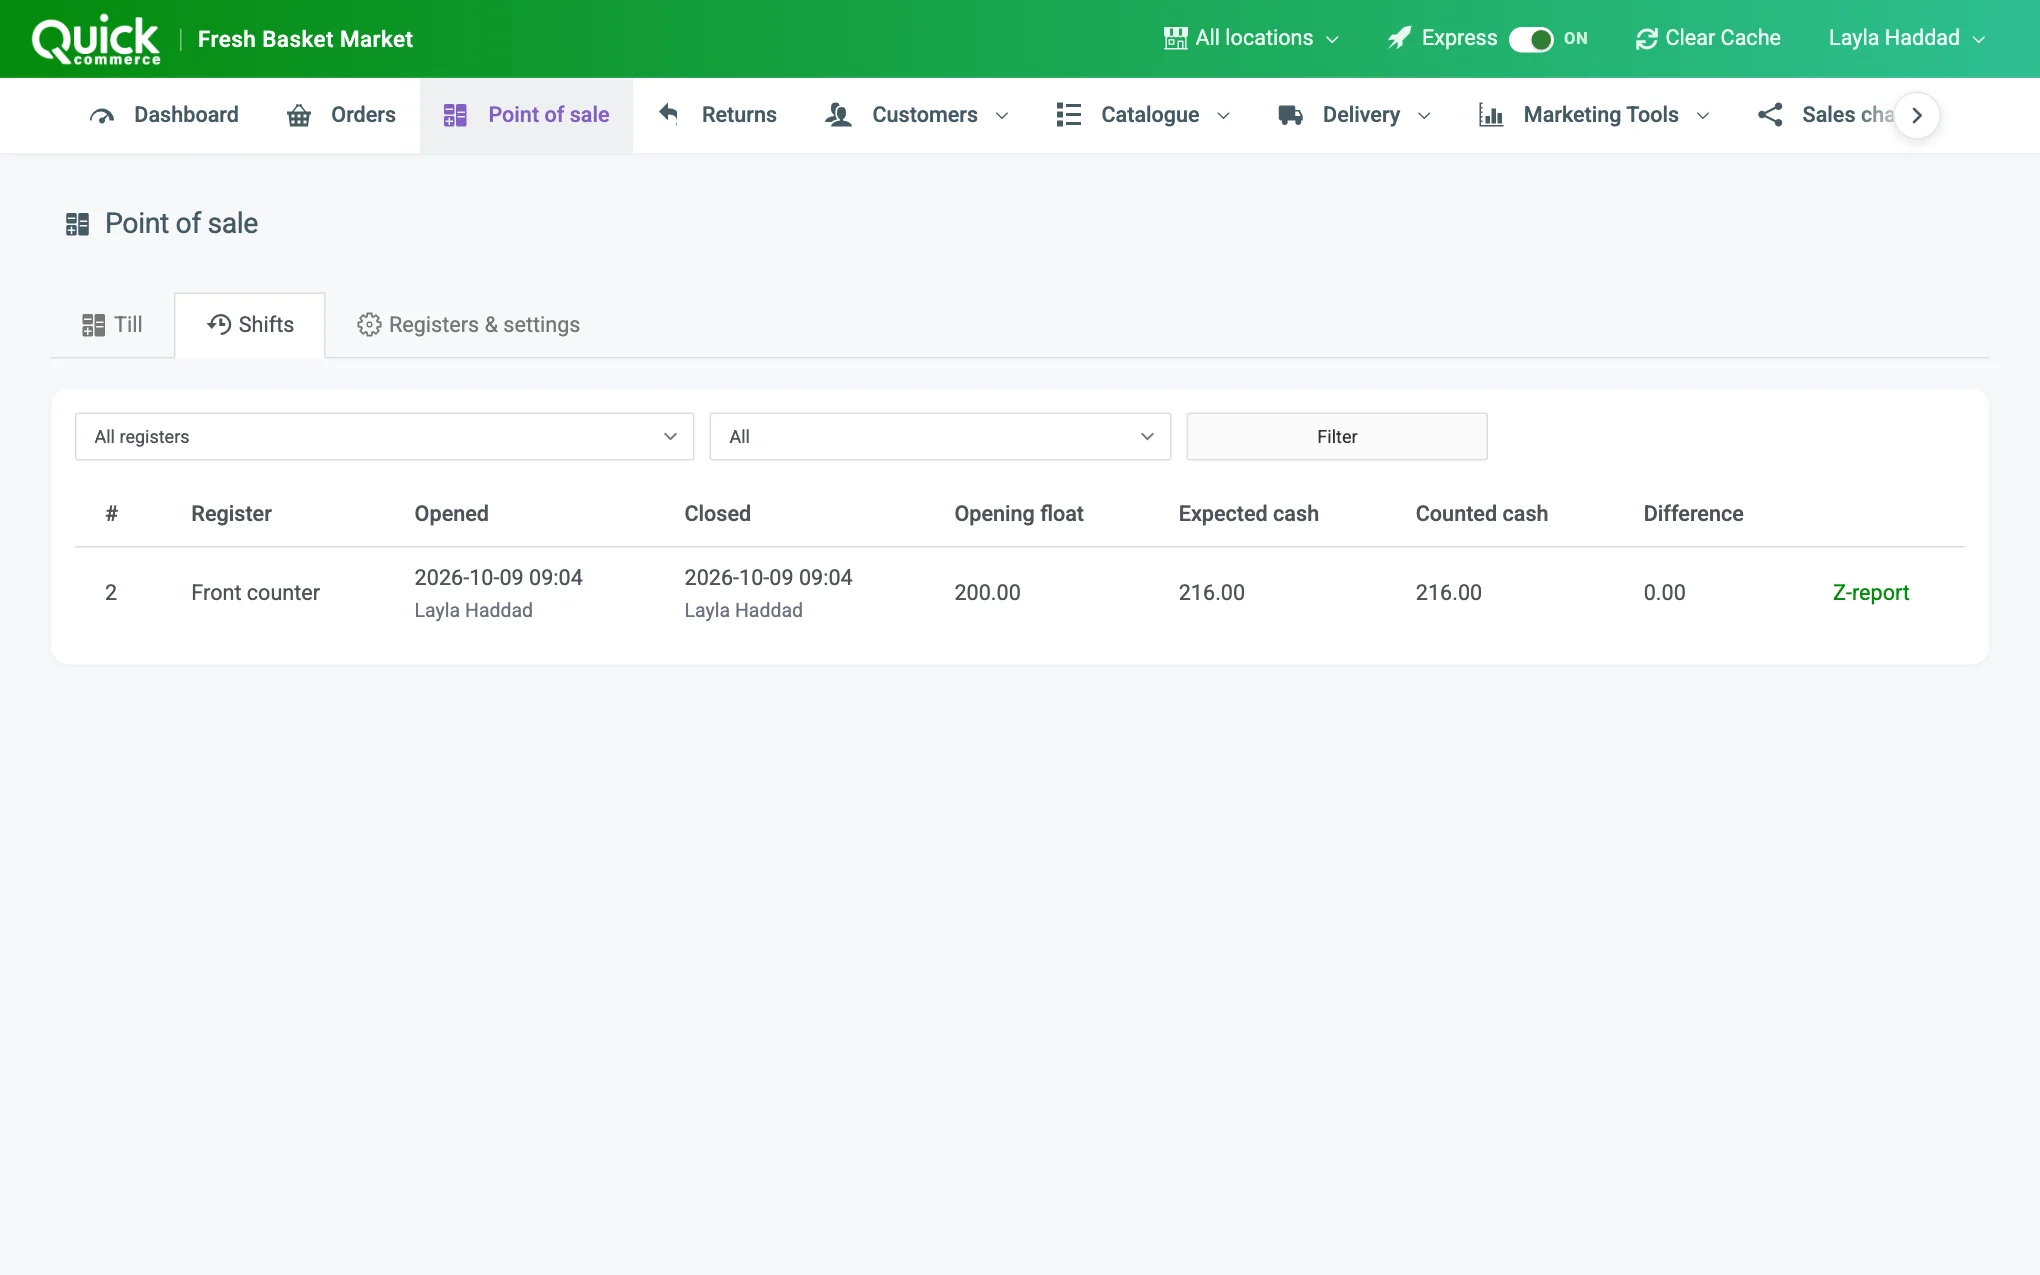Click the Orders basket icon
The width and height of the screenshot is (2040, 1275).
pyautogui.click(x=299, y=116)
